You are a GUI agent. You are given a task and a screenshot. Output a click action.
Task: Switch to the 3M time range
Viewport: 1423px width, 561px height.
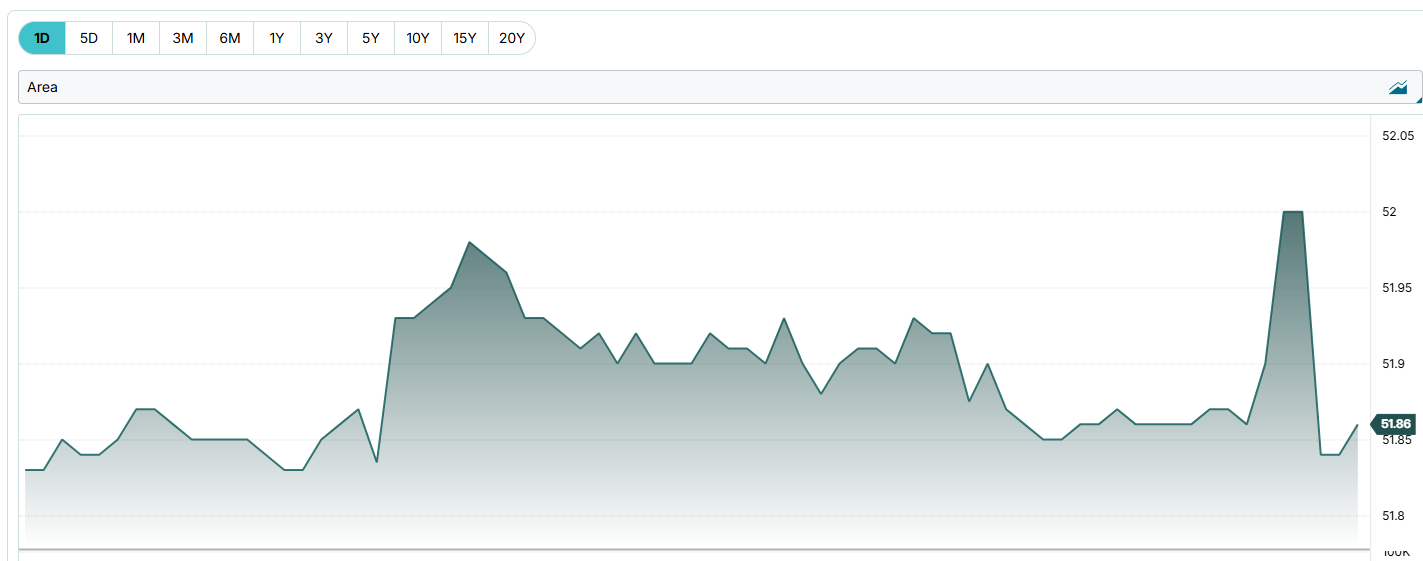click(x=183, y=38)
